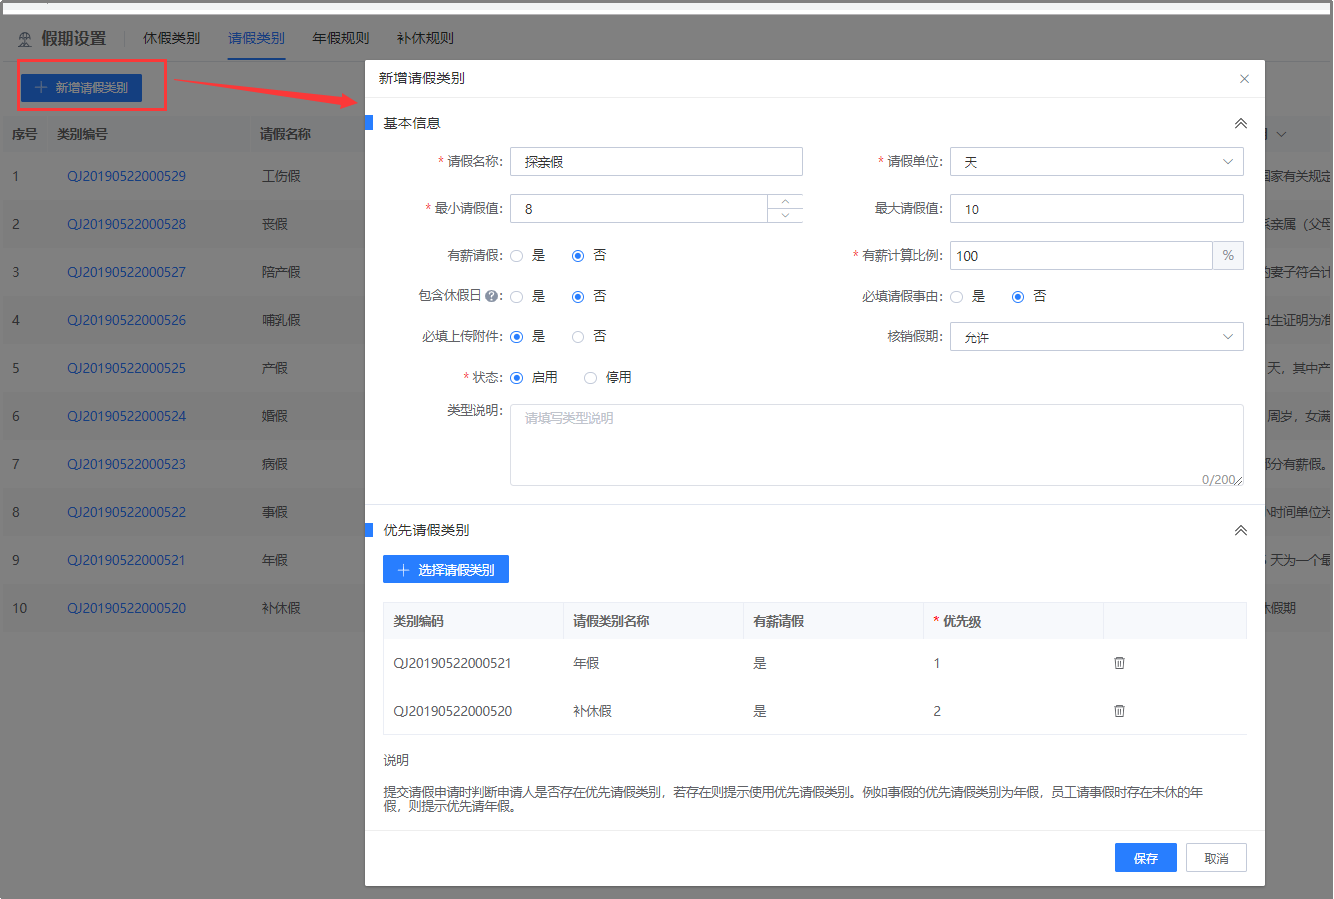Select 否 for 必填上传附件
Image resolution: width=1334 pixels, height=899 pixels.
pyautogui.click(x=578, y=337)
